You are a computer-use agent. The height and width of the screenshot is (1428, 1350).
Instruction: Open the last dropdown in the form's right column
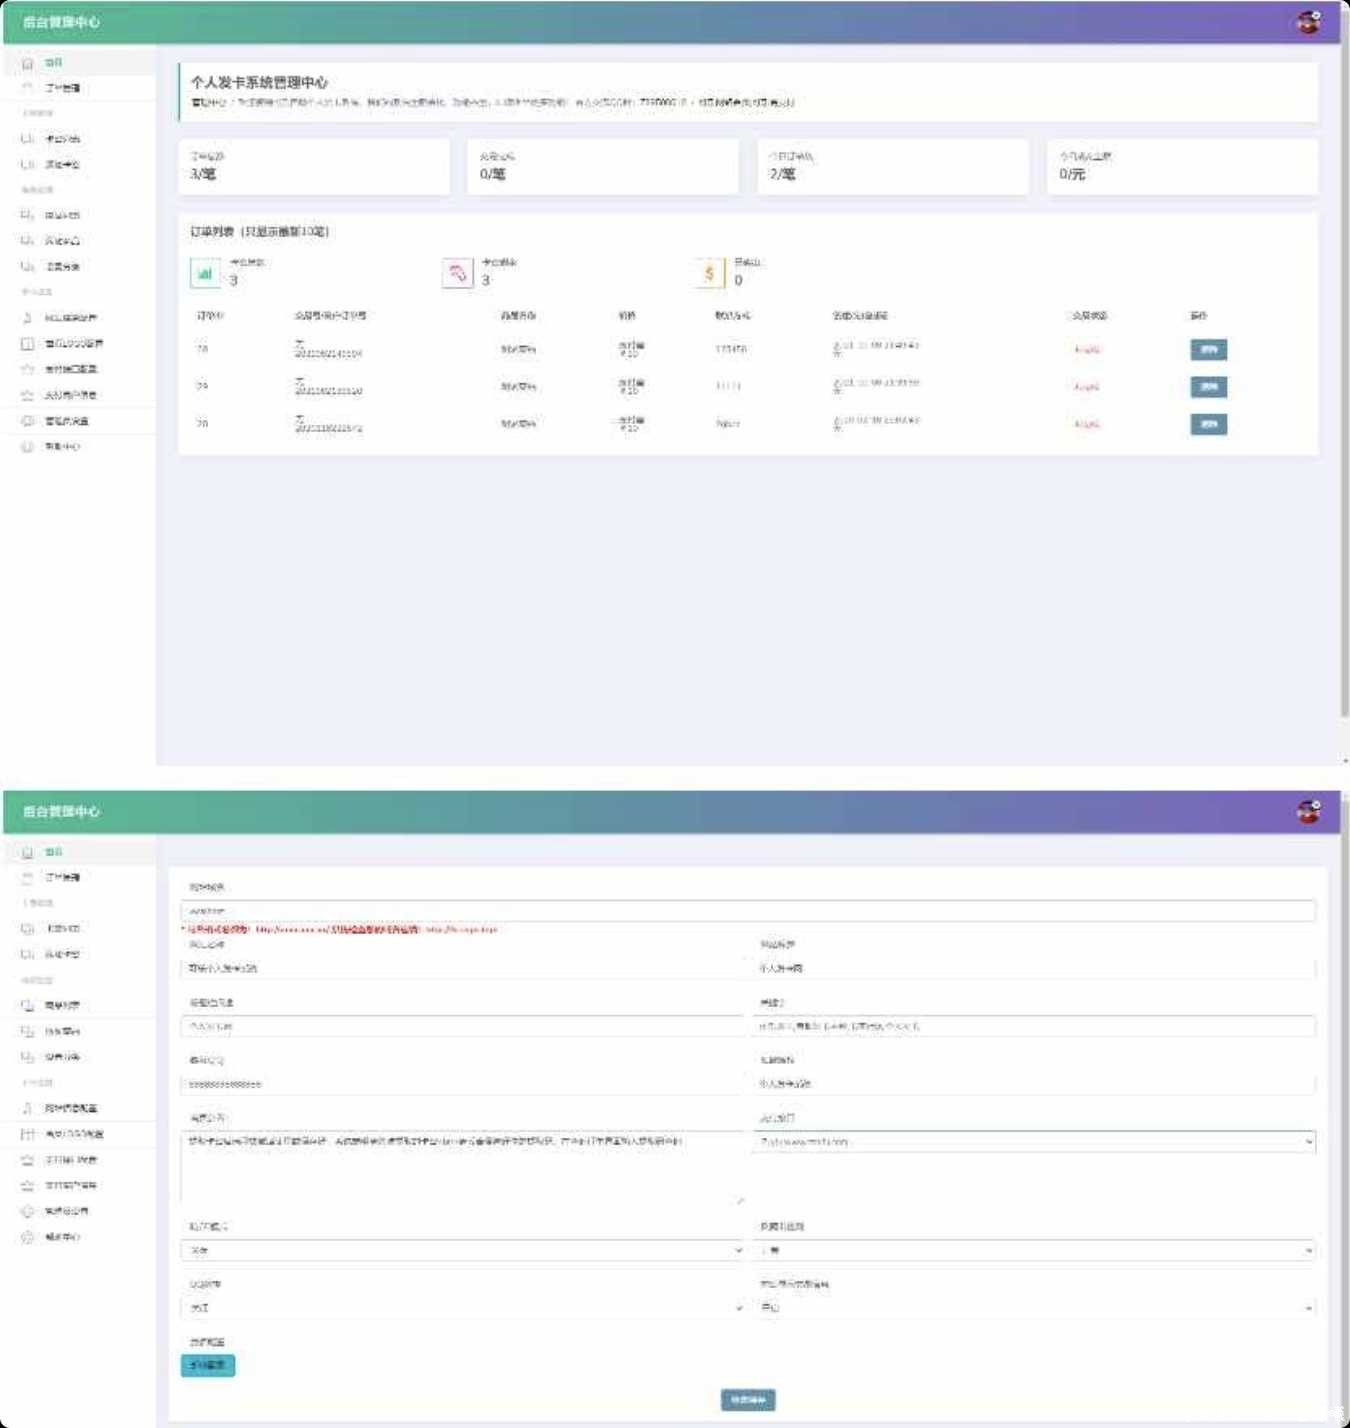click(x=1034, y=1307)
